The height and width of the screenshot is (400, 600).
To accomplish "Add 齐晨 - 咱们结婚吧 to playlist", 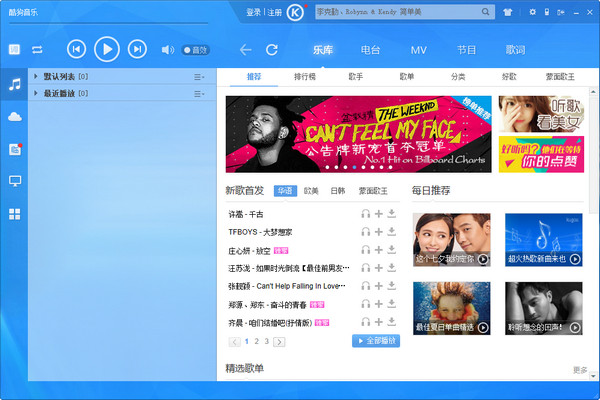I will [x=378, y=322].
